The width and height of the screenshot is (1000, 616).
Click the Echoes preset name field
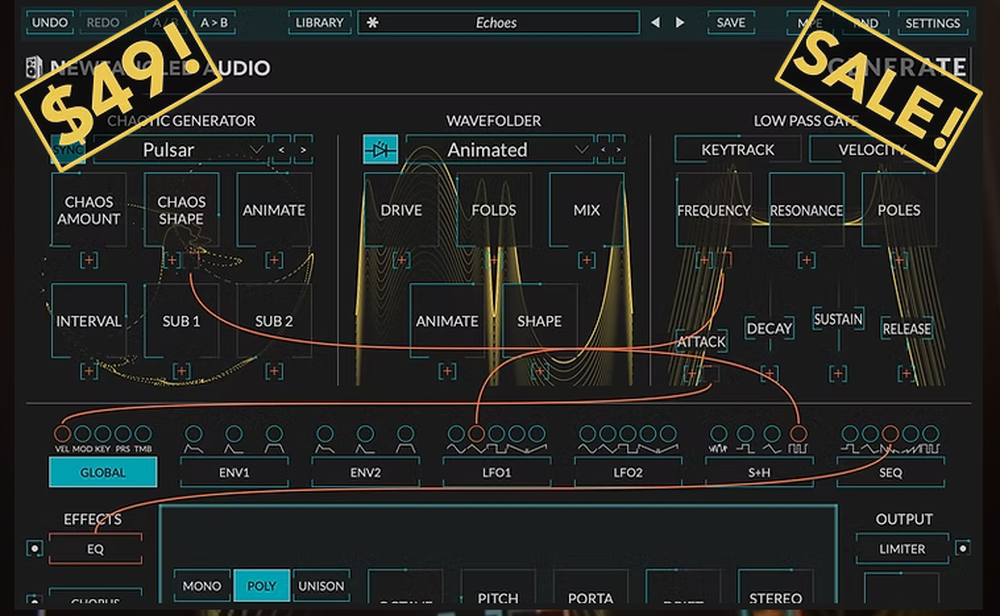pos(499,22)
